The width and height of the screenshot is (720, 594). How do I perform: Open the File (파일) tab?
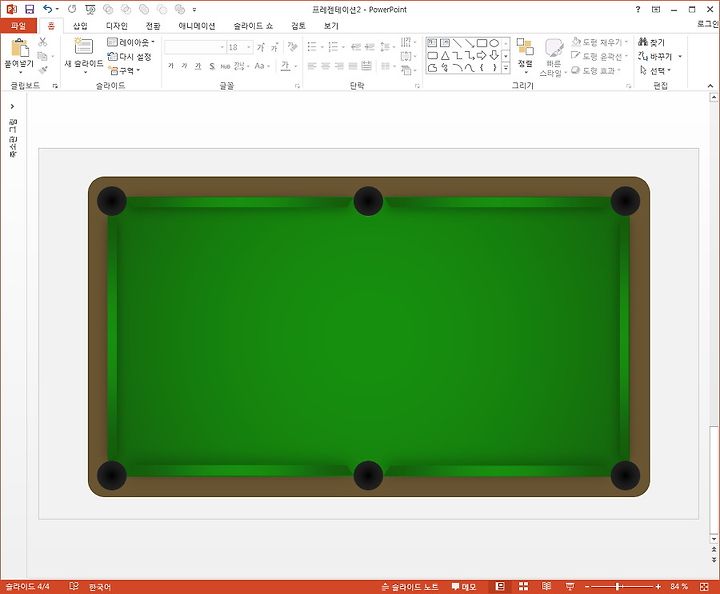point(18,26)
